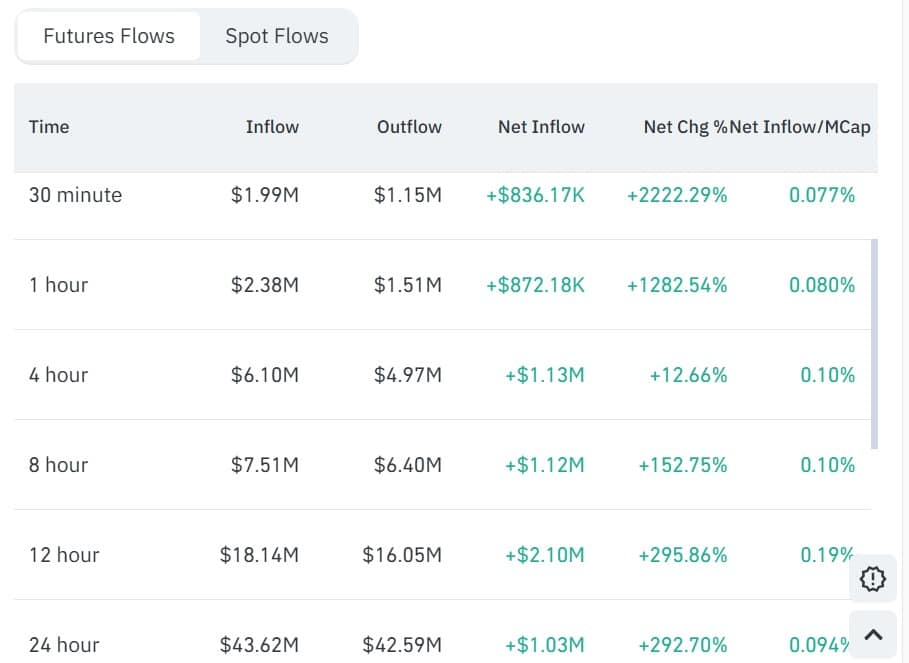Click the 4 hour row label
909x663 pixels.
click(58, 375)
